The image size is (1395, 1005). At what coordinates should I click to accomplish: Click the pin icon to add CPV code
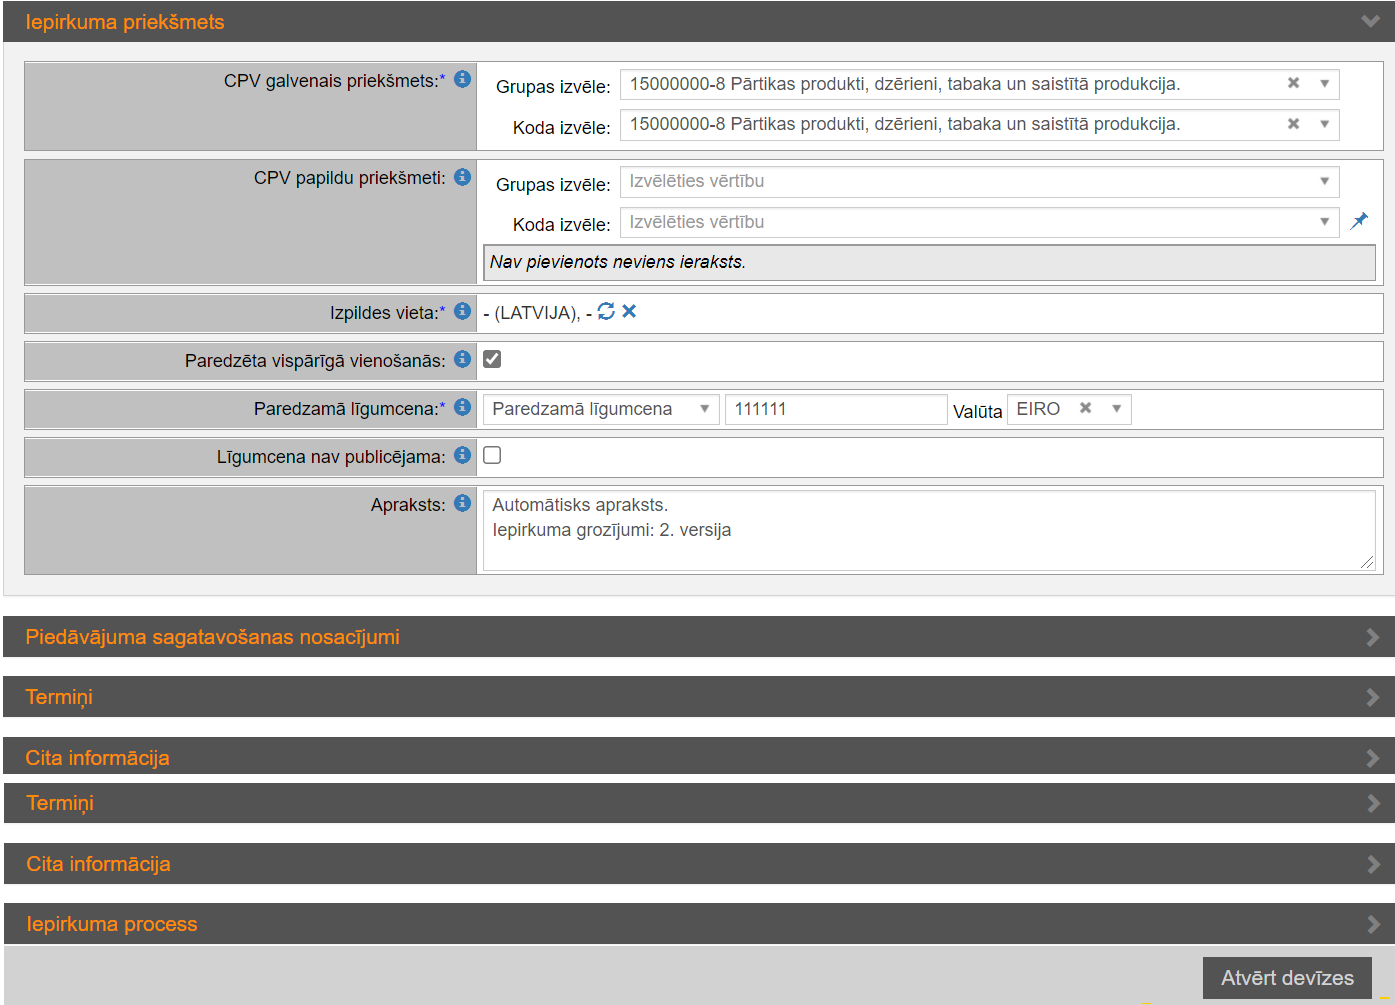pyautogui.click(x=1359, y=221)
